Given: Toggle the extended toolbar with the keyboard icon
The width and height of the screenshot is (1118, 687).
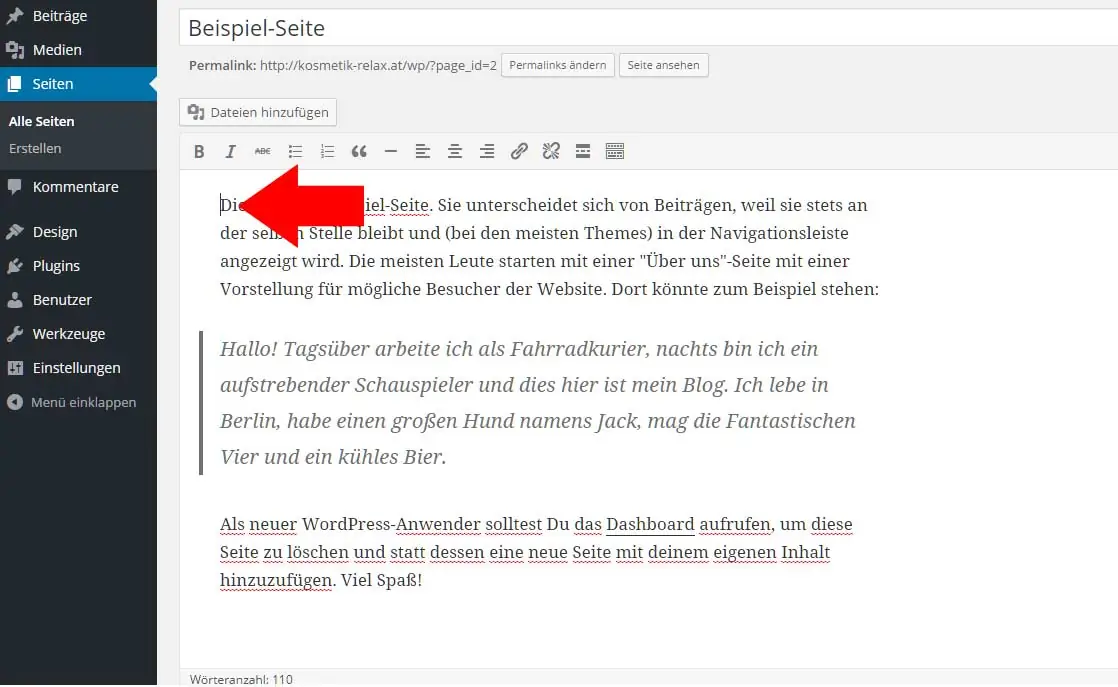Looking at the screenshot, I should click(x=615, y=151).
